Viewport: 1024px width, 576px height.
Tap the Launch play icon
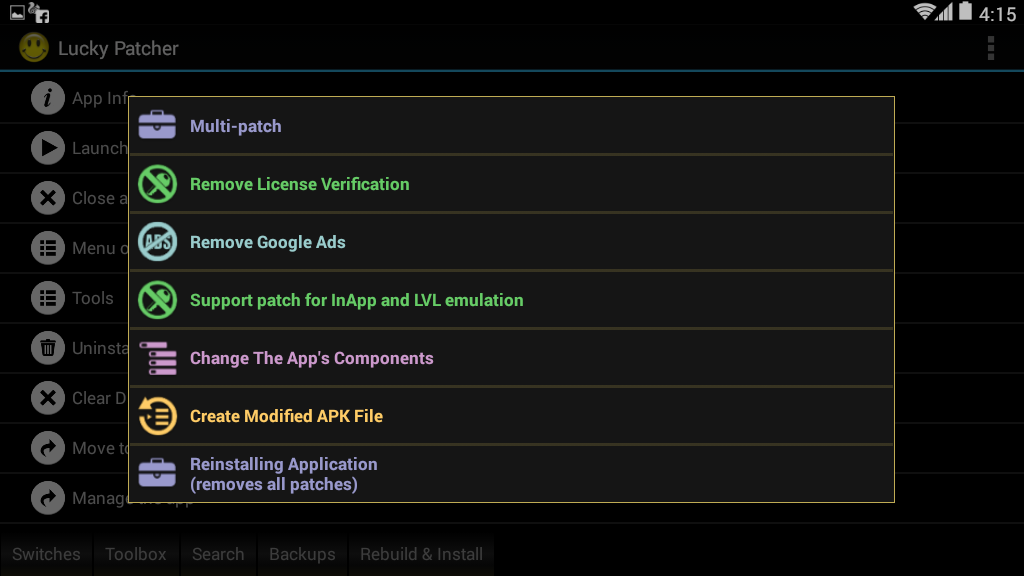(x=48, y=148)
